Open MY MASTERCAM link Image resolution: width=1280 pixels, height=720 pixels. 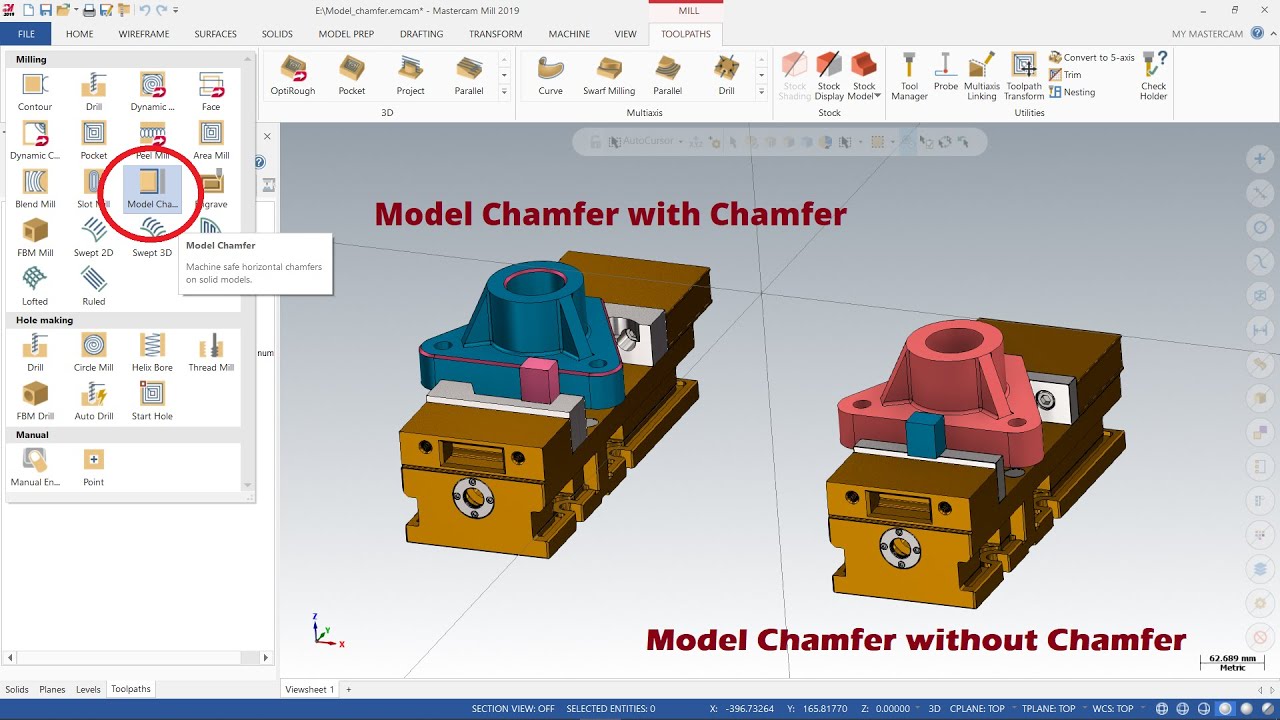(1207, 34)
